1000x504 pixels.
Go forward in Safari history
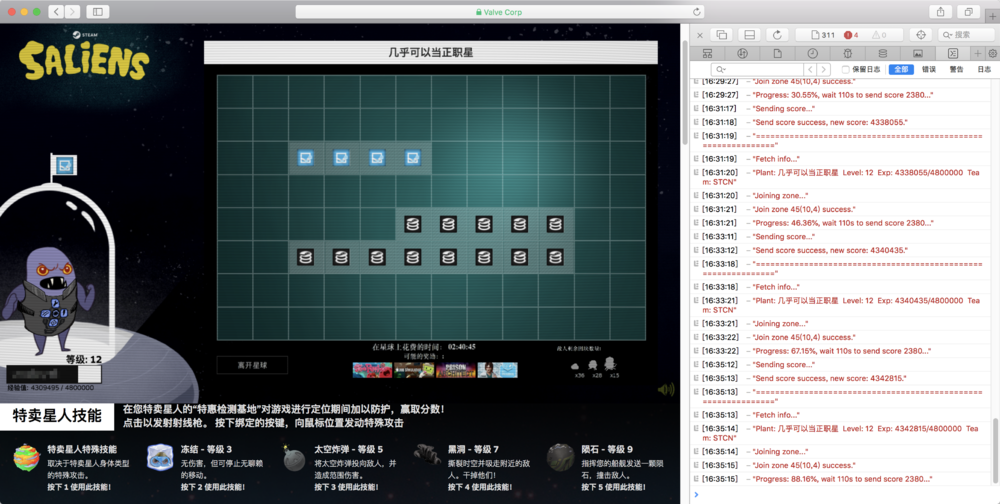point(73,11)
